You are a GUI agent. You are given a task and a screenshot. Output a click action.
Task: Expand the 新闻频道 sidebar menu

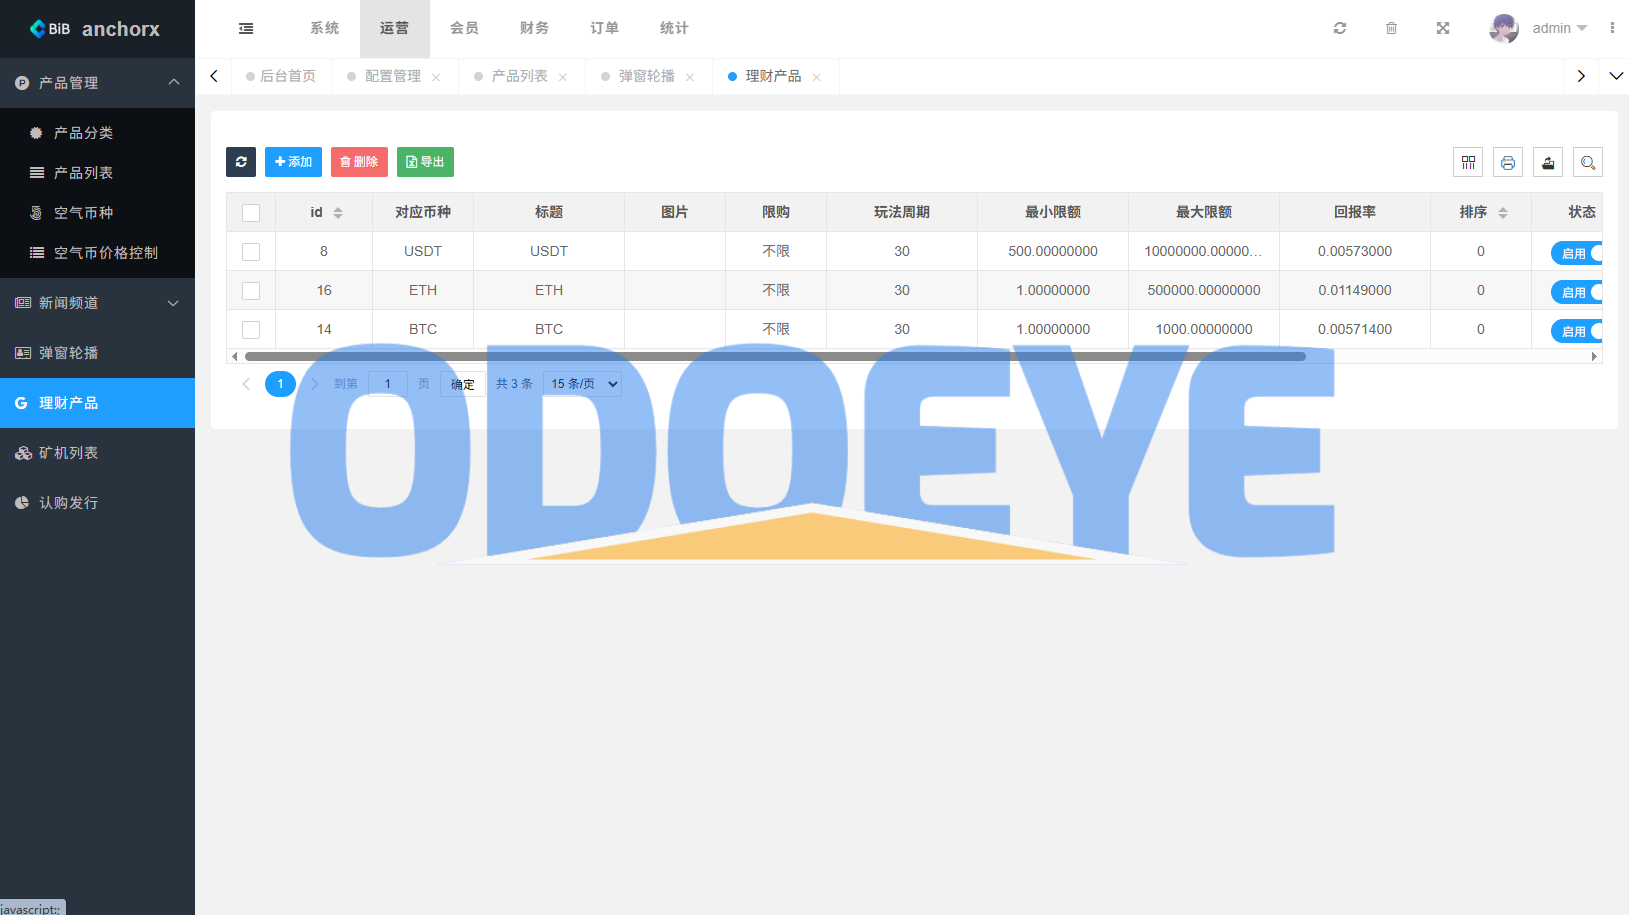[97, 303]
